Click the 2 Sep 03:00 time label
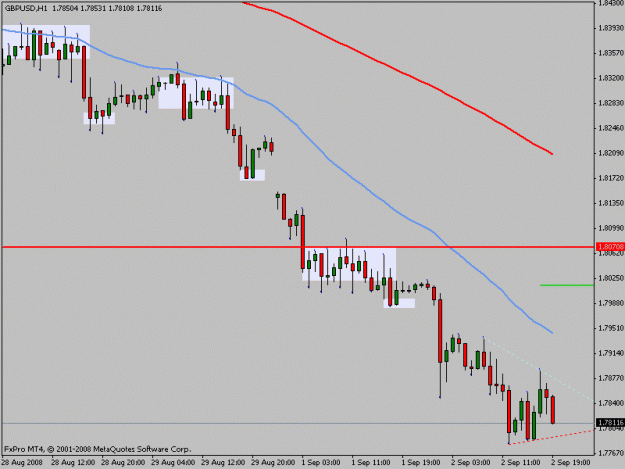 point(471,463)
